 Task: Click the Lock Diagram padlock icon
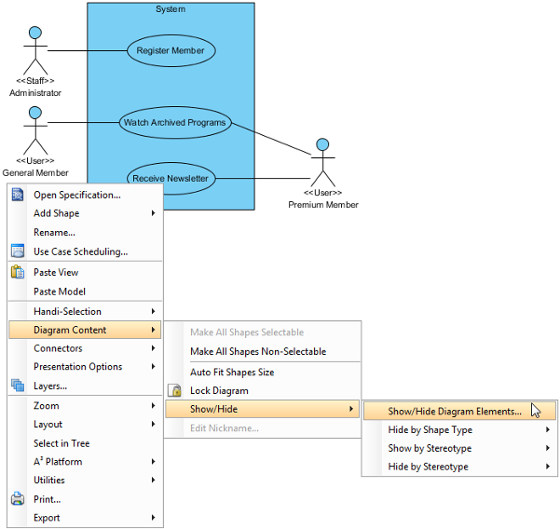pos(175,390)
